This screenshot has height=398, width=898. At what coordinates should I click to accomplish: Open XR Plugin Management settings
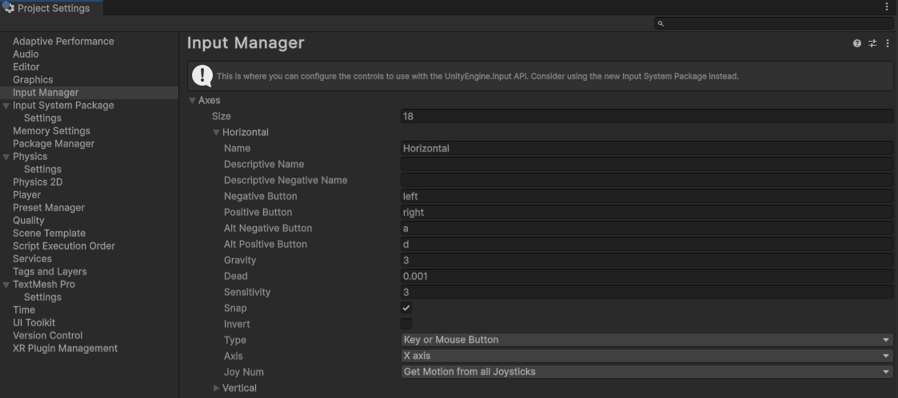click(x=65, y=348)
